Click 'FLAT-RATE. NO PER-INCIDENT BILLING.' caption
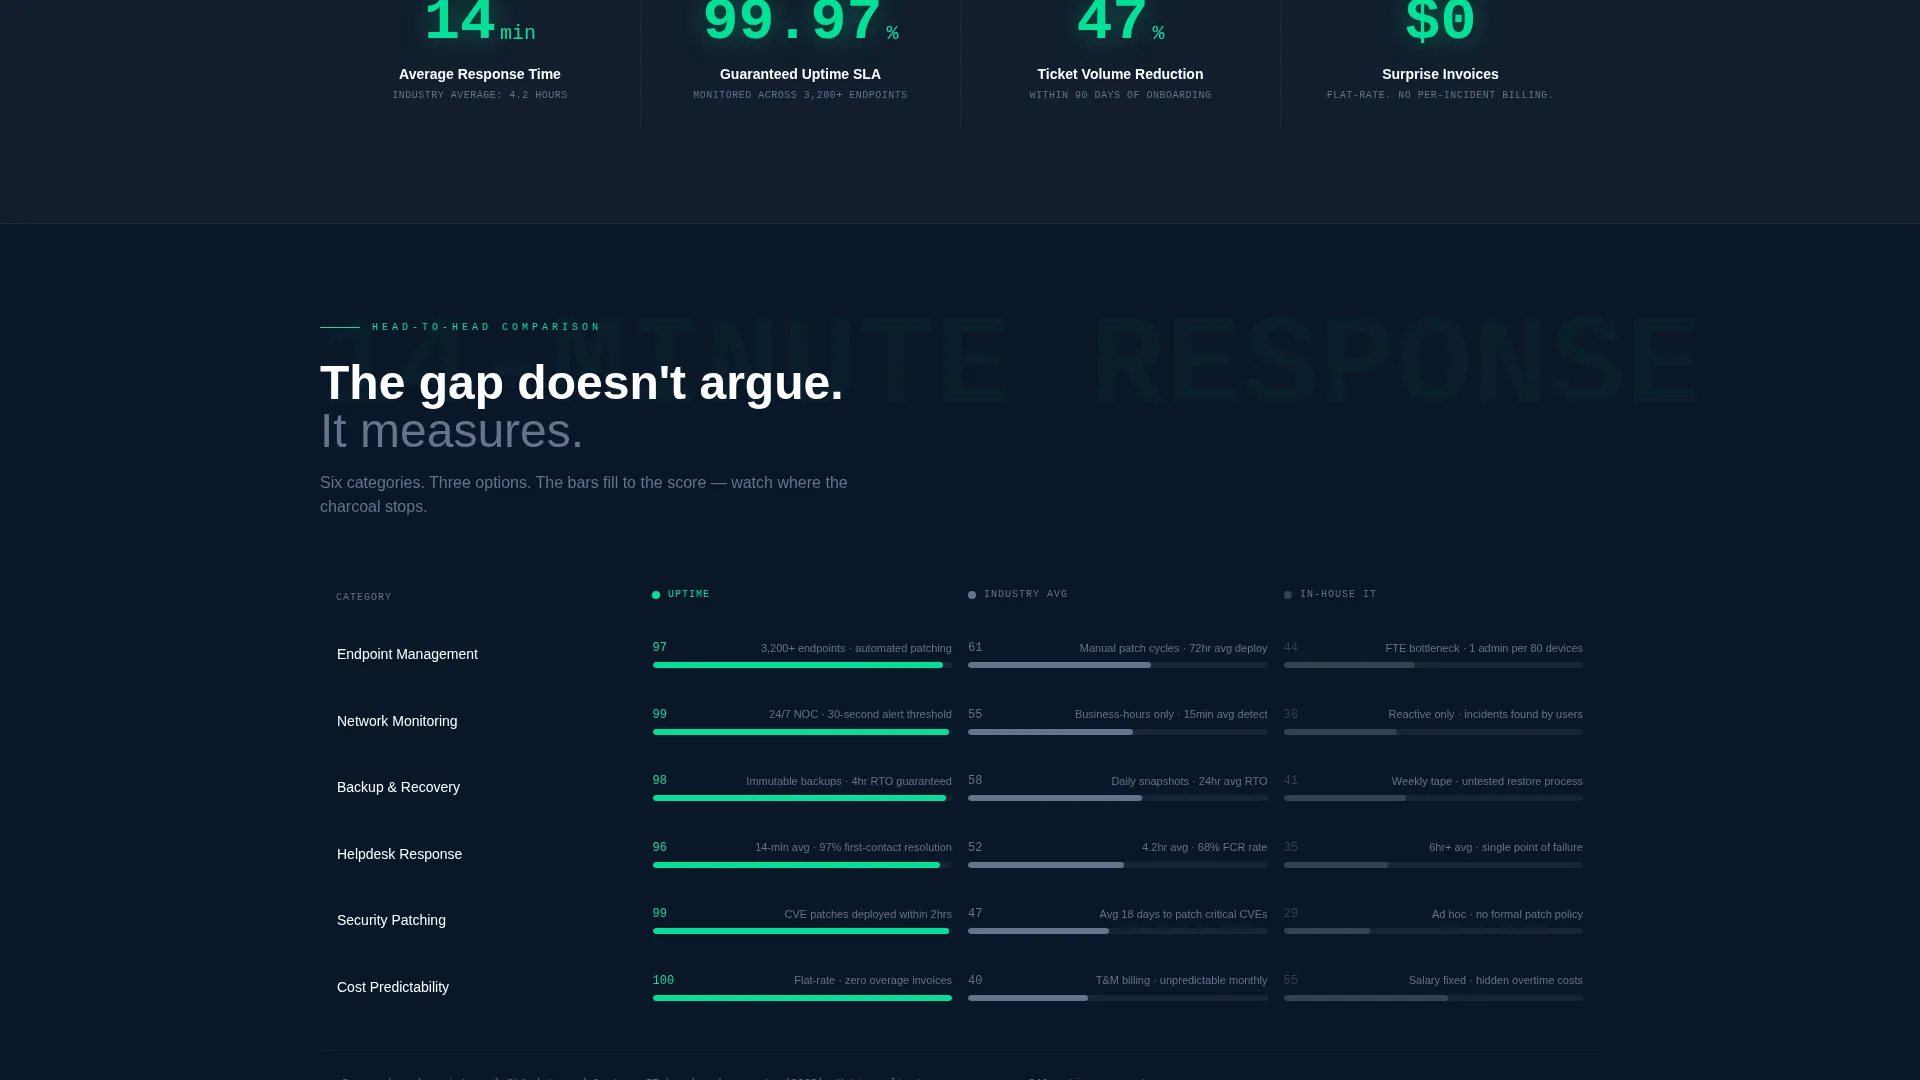 (1440, 95)
